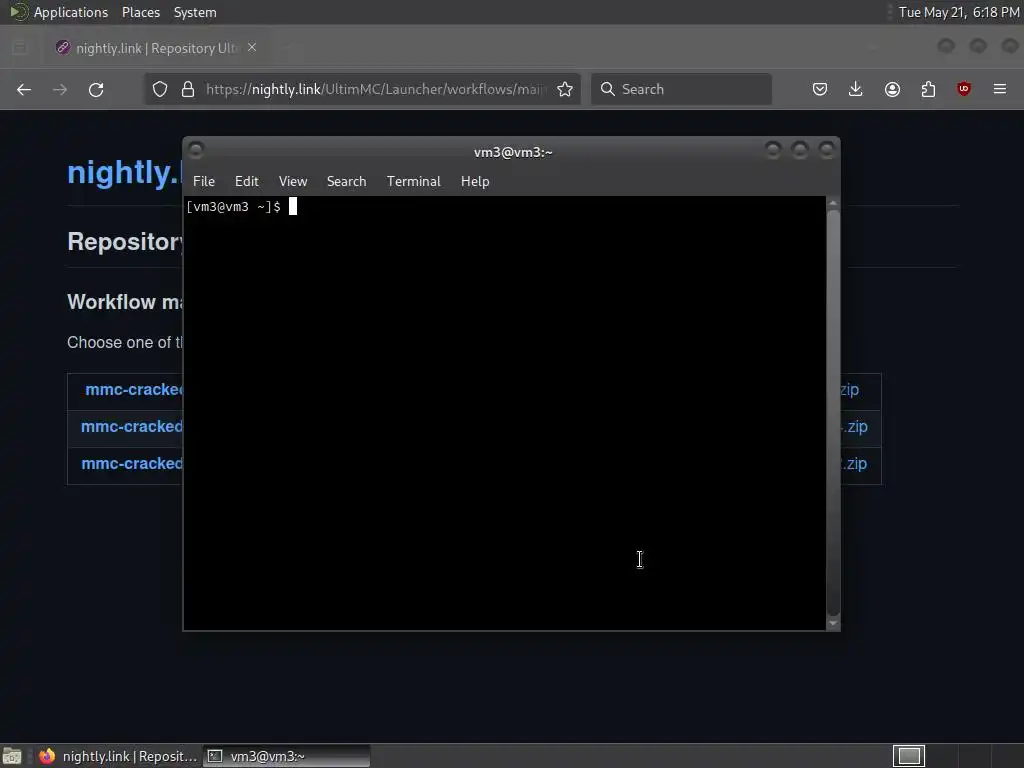This screenshot has width=1024, height=768.
Task: Open the System panel menu
Action: (195, 12)
